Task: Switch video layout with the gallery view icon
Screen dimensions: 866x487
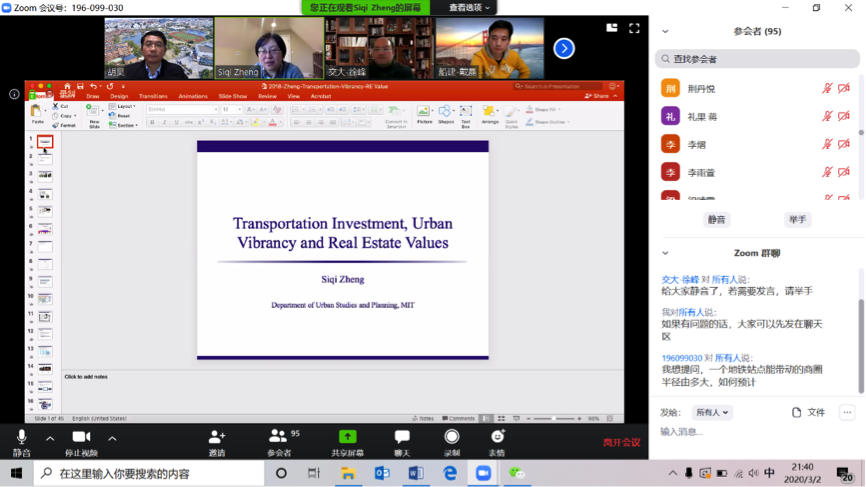Action: click(612, 28)
